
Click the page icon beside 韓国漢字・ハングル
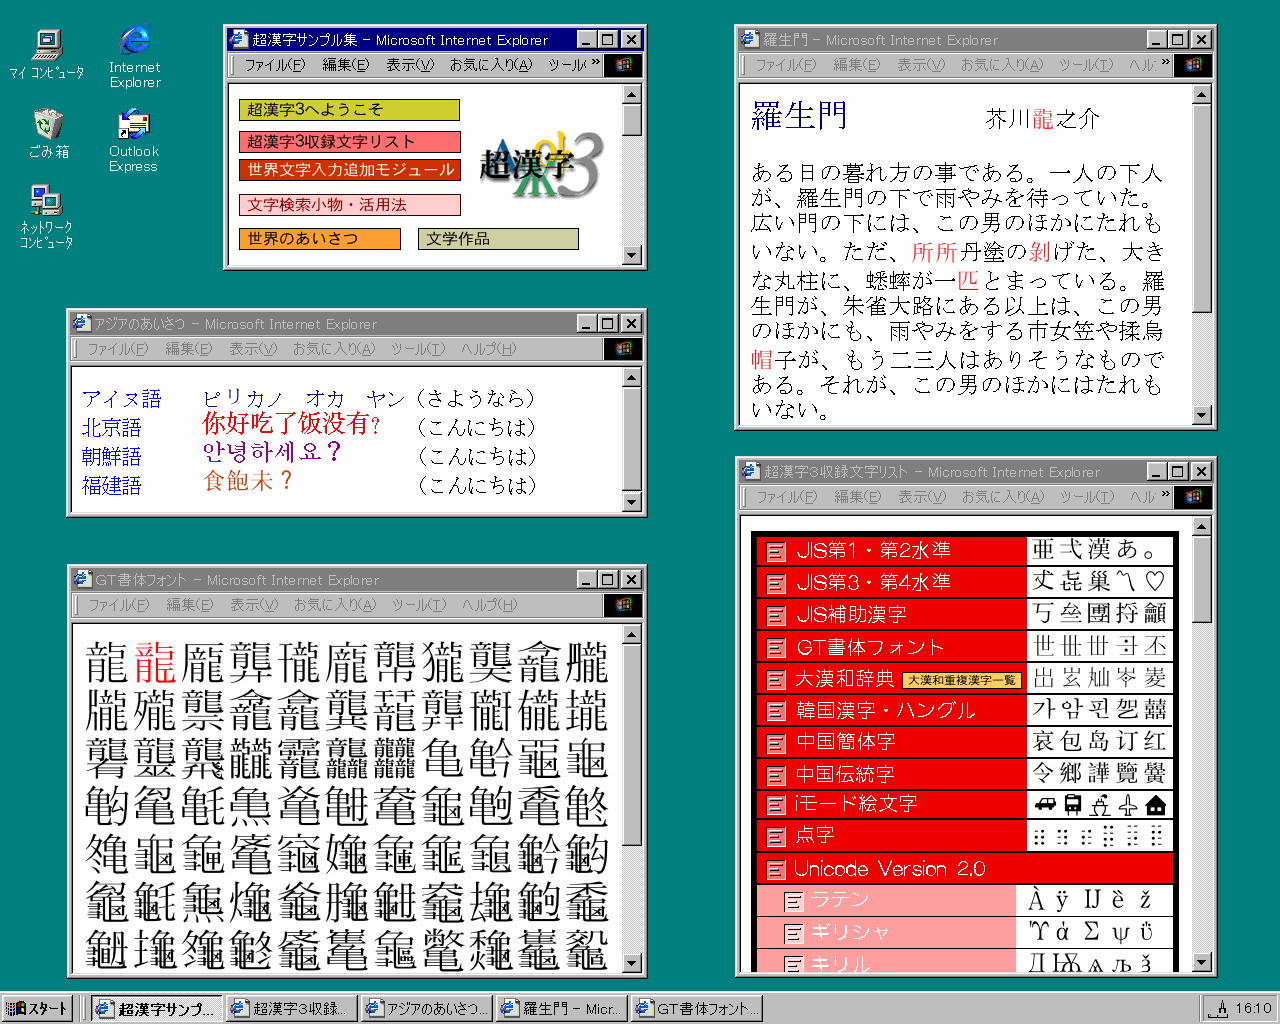click(x=776, y=711)
